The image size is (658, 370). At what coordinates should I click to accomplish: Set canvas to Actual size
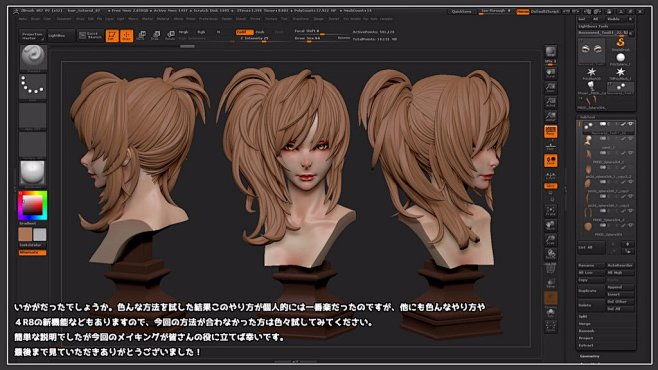(551, 102)
